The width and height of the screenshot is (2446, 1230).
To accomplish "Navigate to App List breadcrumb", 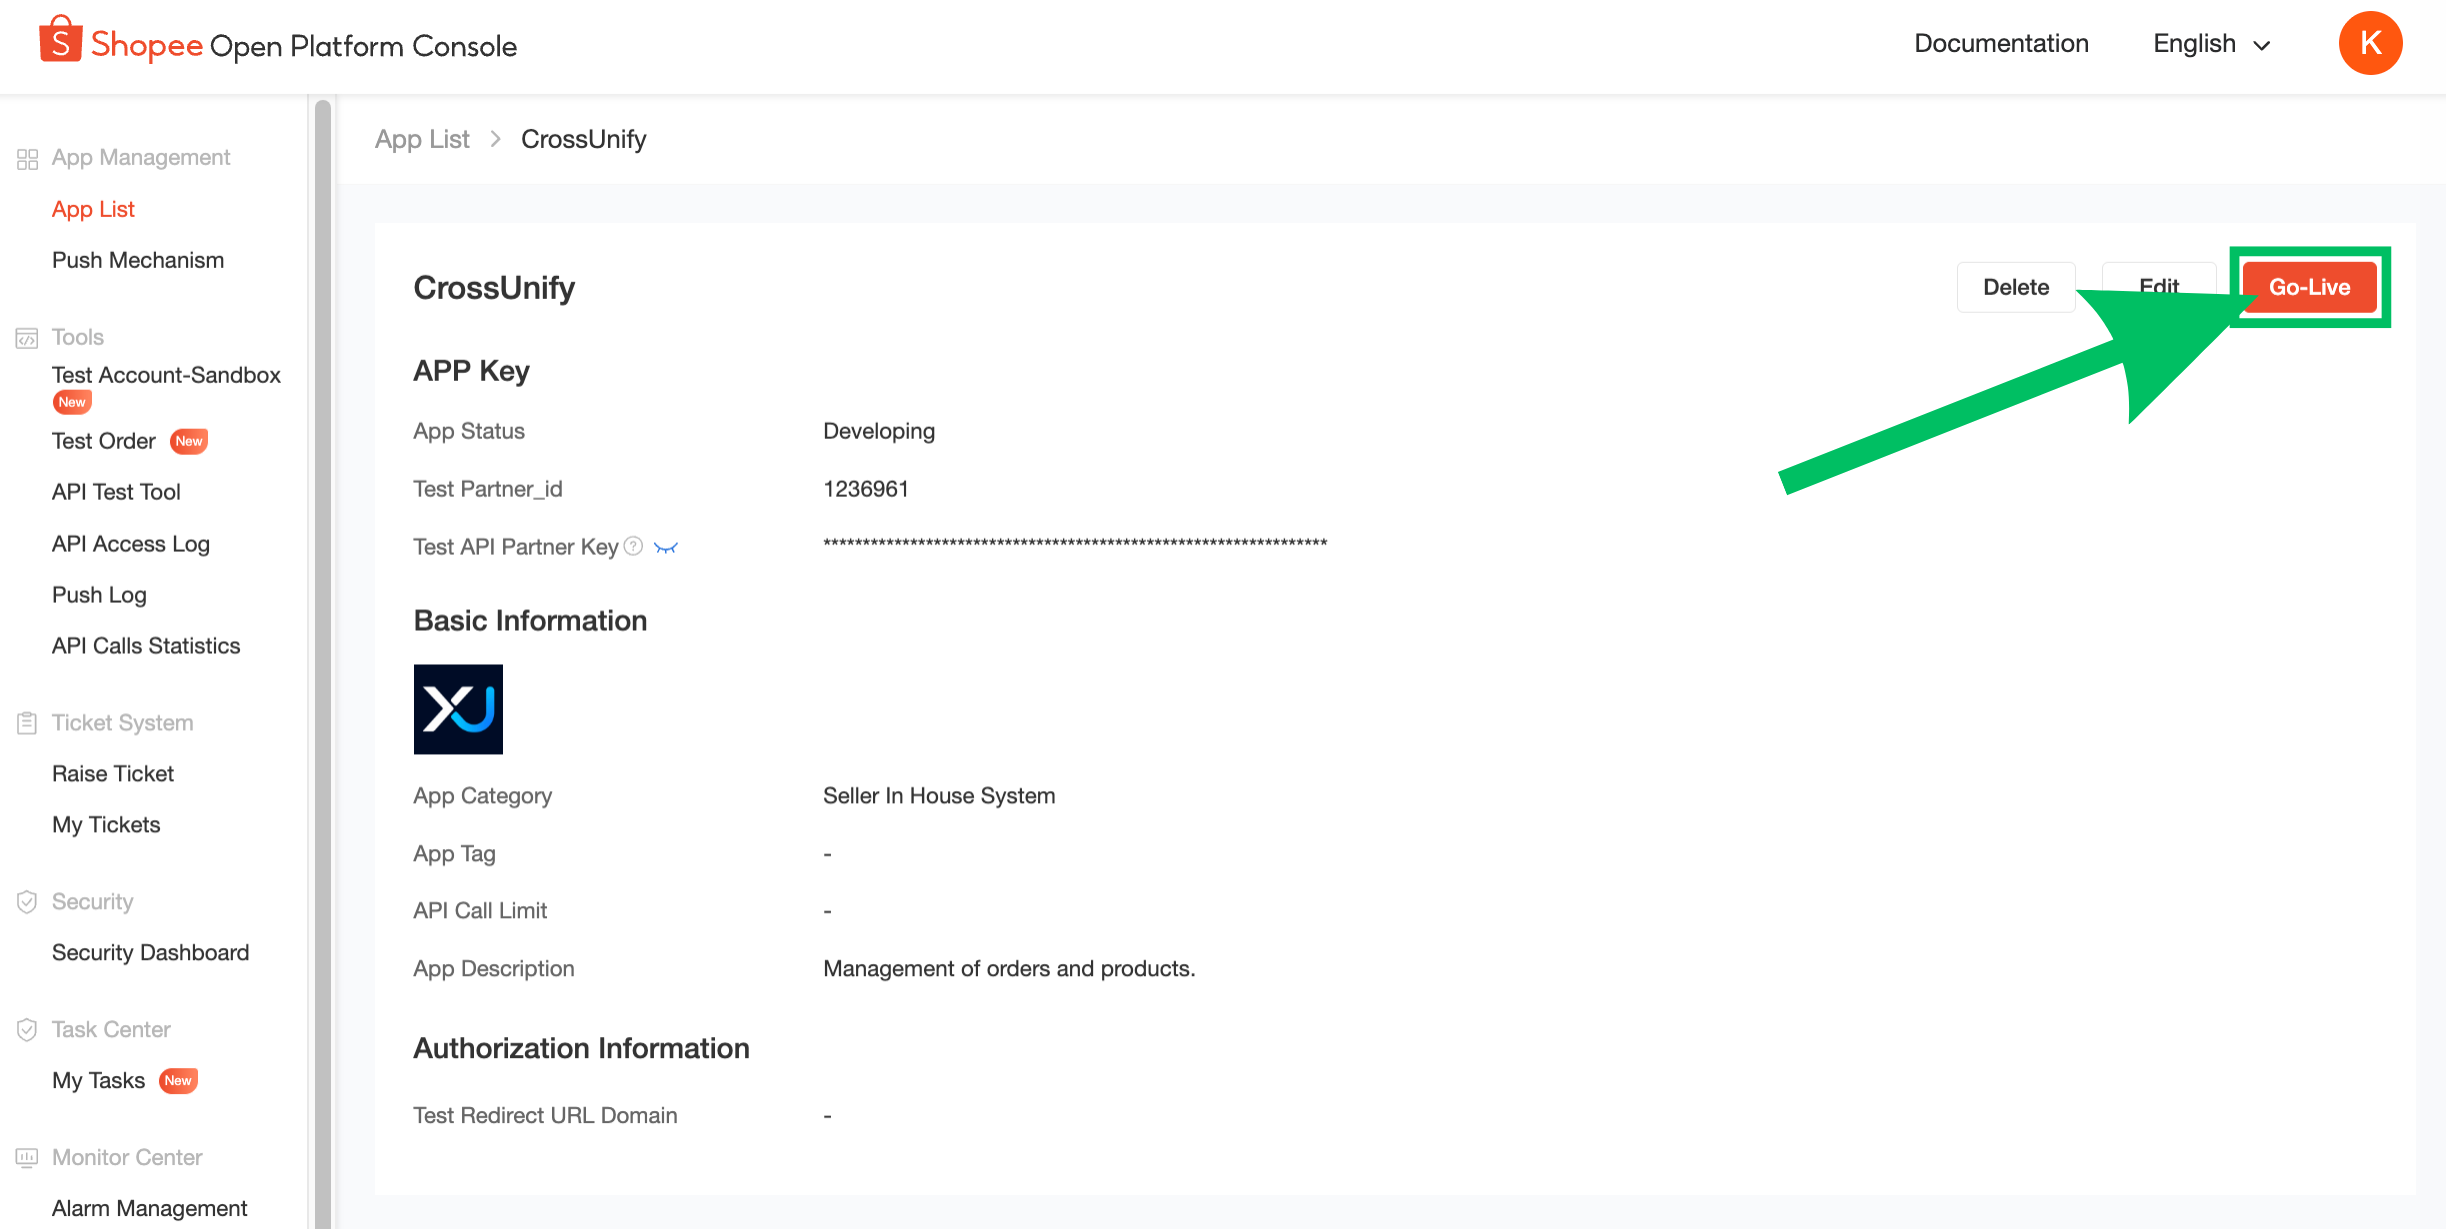I will click(422, 139).
